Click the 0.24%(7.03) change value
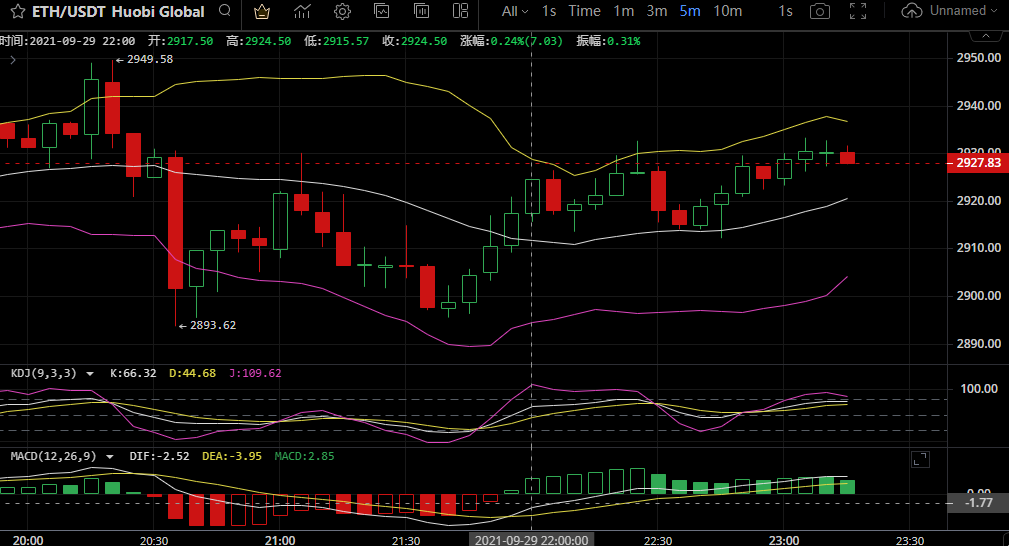The width and height of the screenshot is (1009, 546). point(526,41)
